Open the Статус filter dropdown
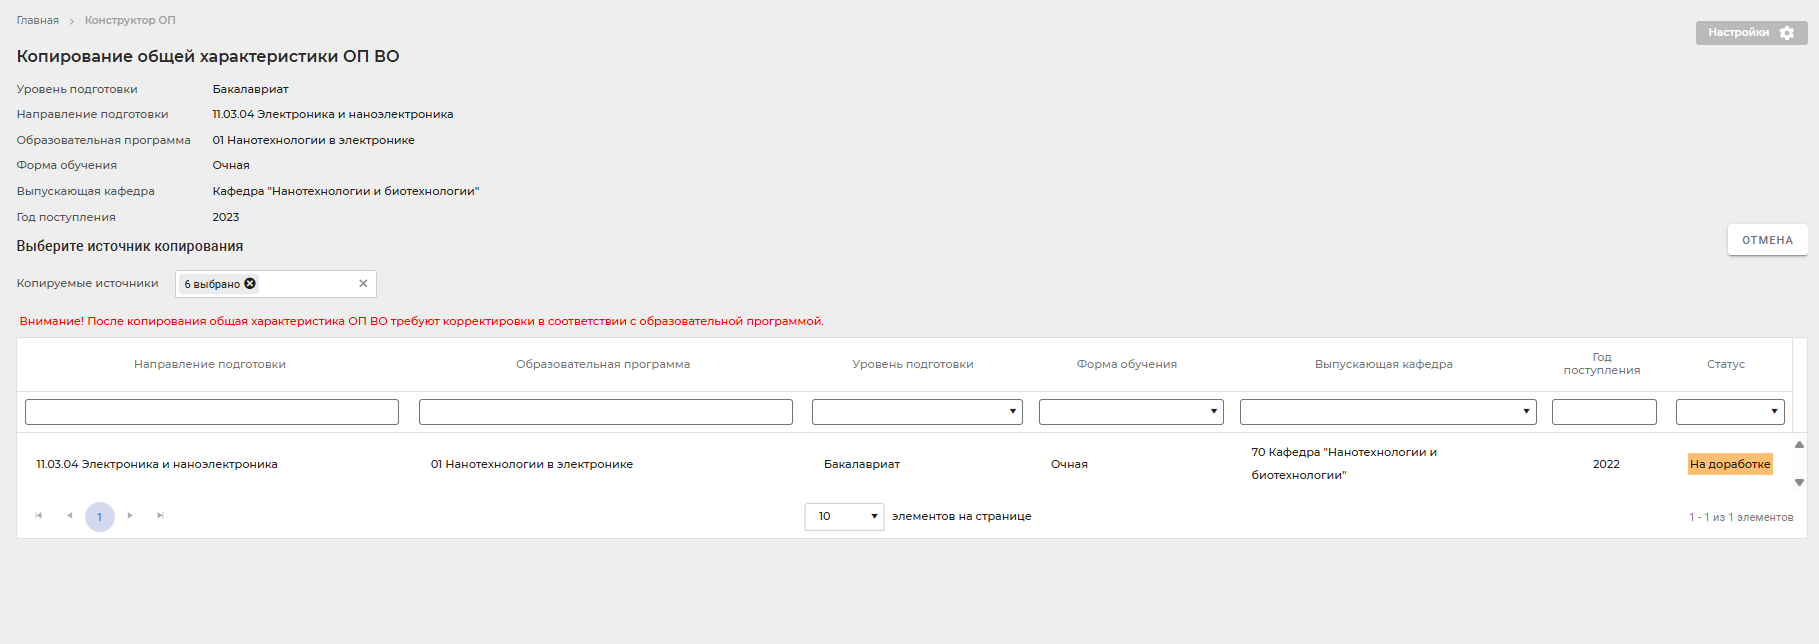1819x644 pixels. [x=1730, y=412]
